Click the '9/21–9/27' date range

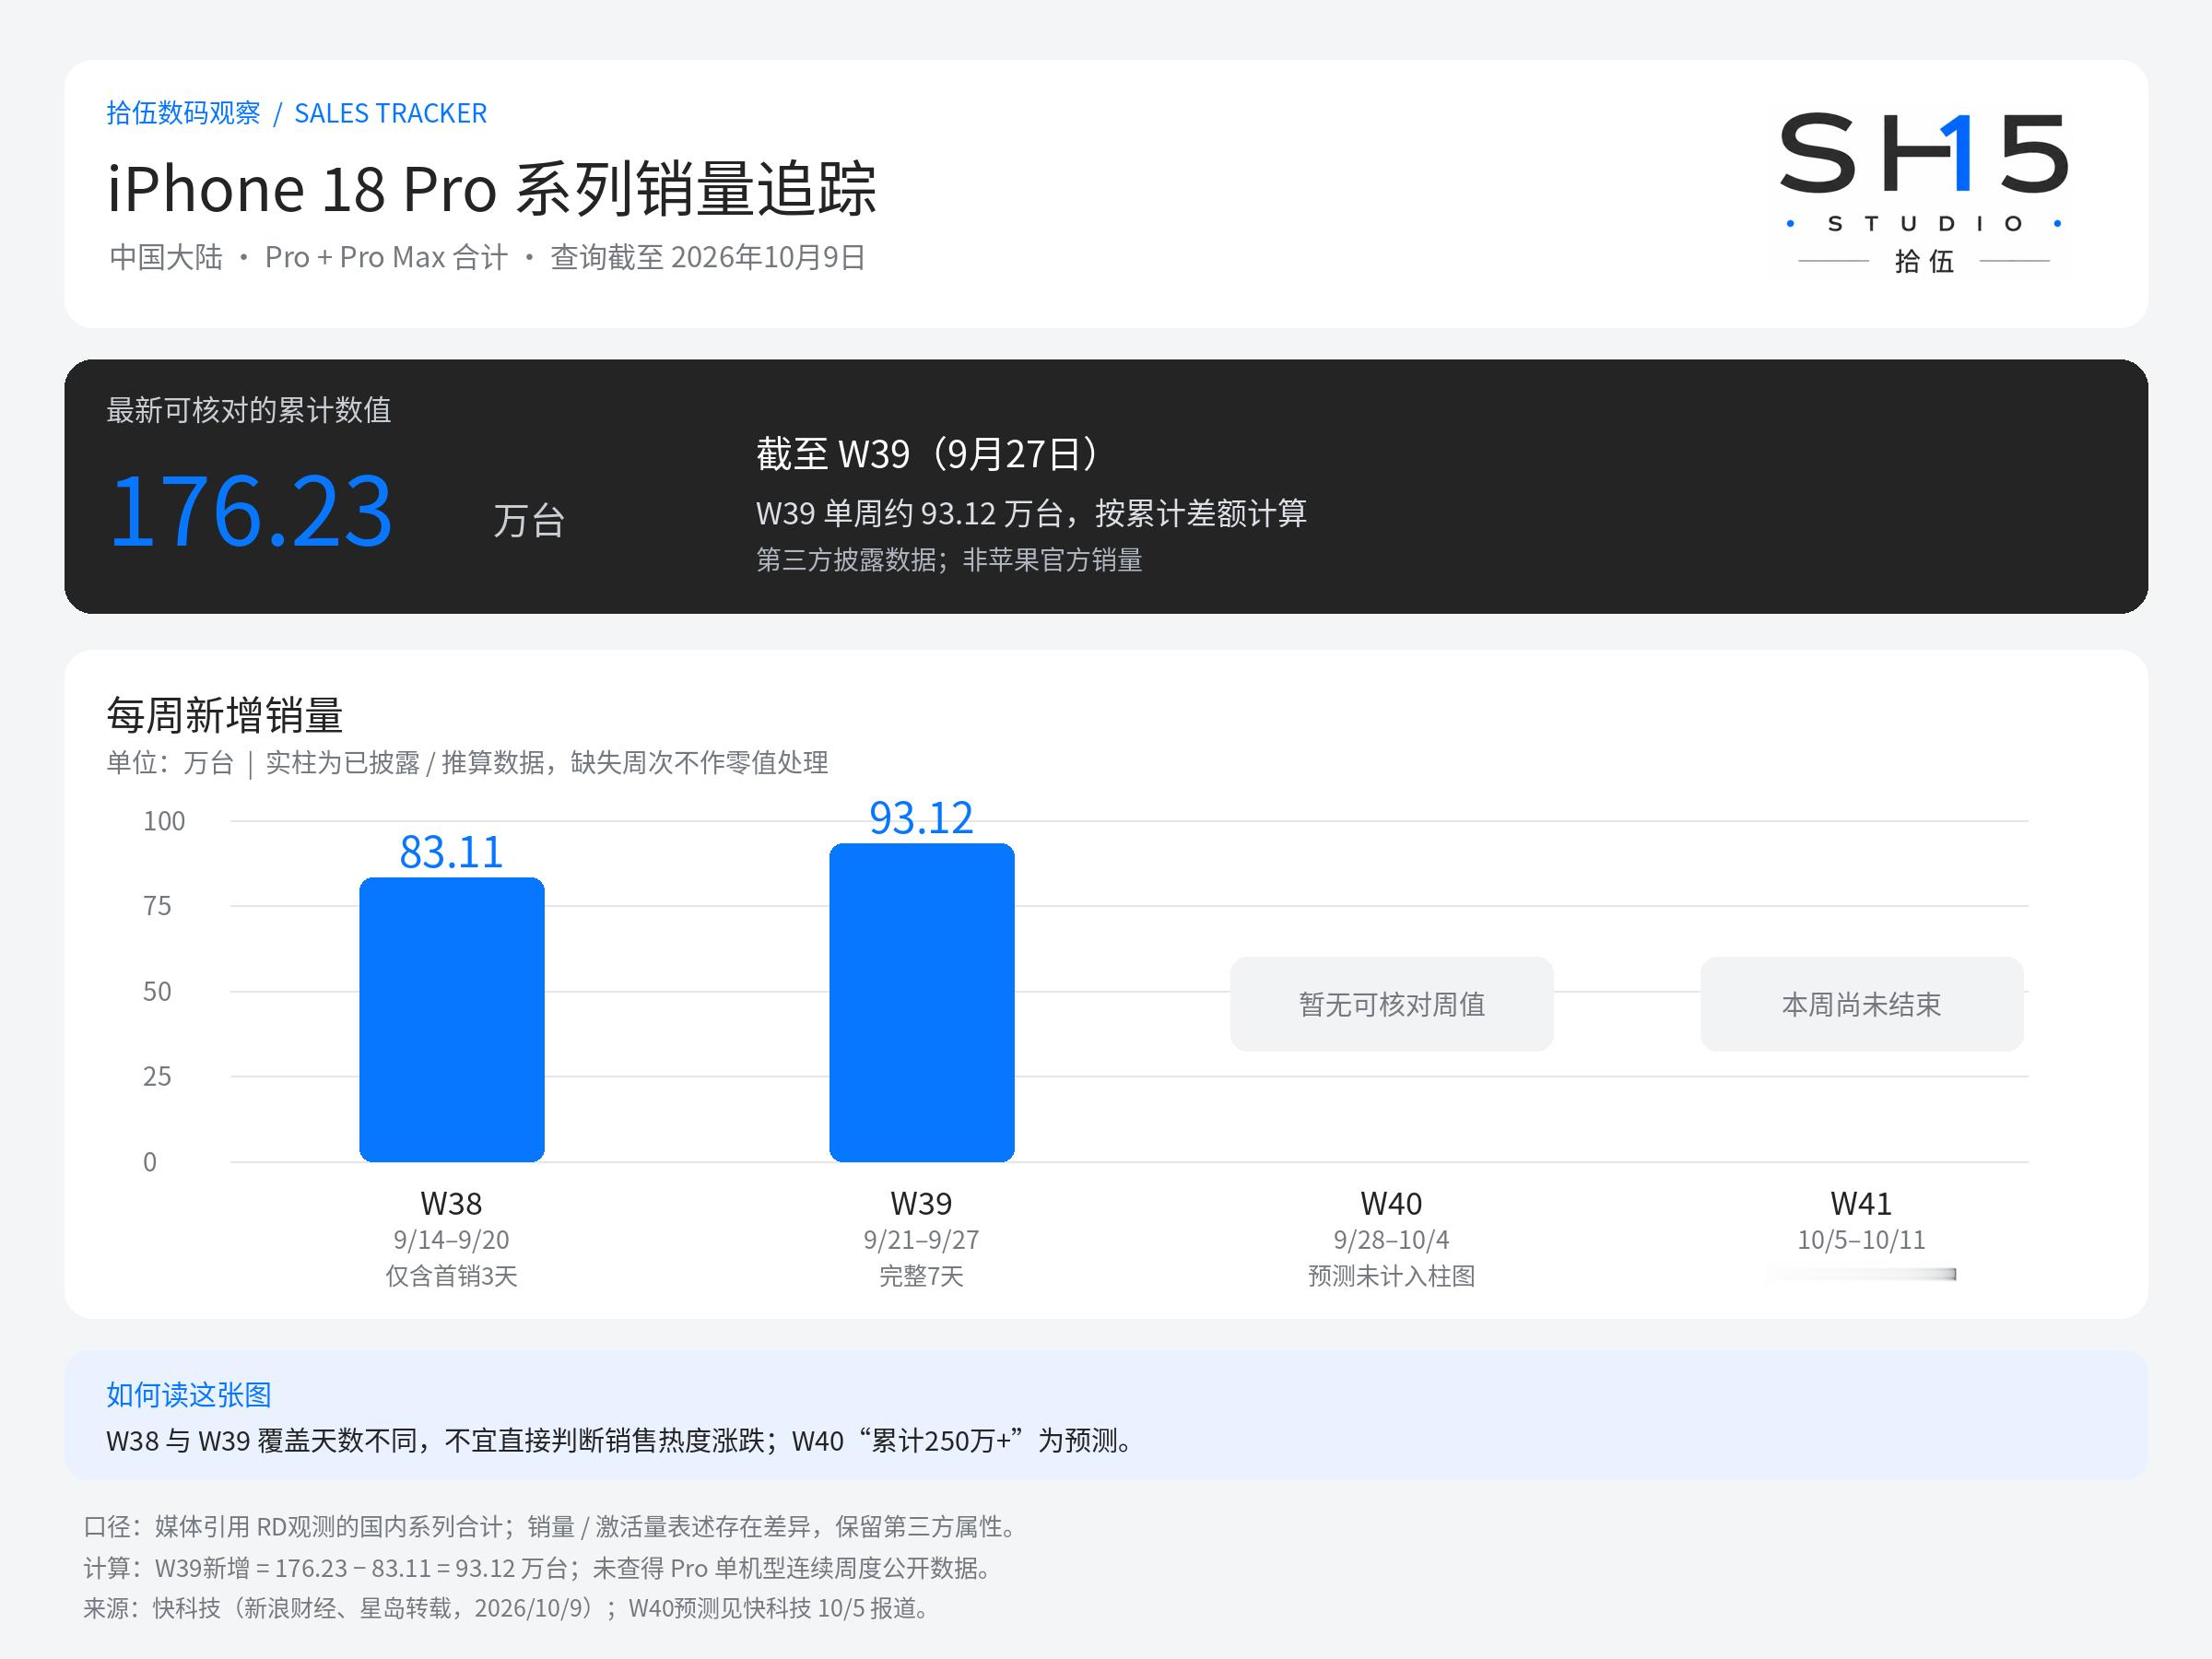(x=921, y=1240)
